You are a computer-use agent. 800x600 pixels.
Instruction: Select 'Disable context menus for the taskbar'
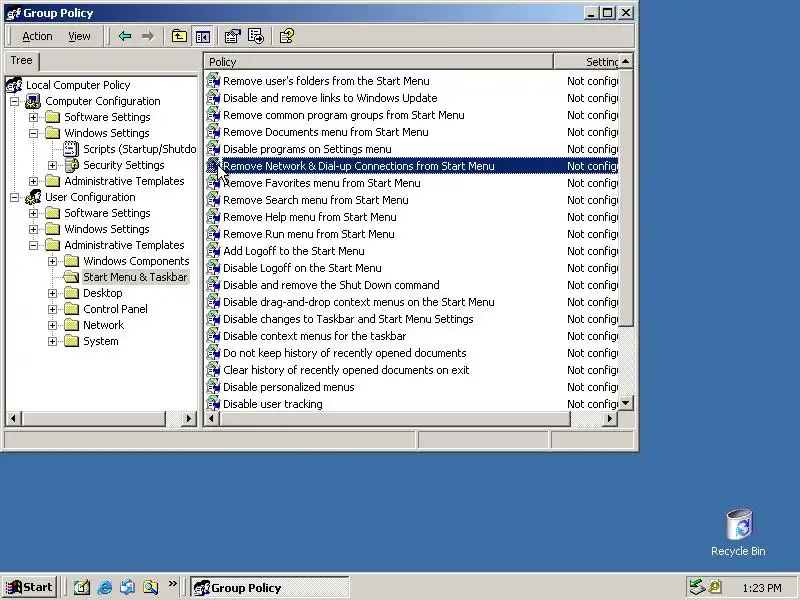pos(314,336)
